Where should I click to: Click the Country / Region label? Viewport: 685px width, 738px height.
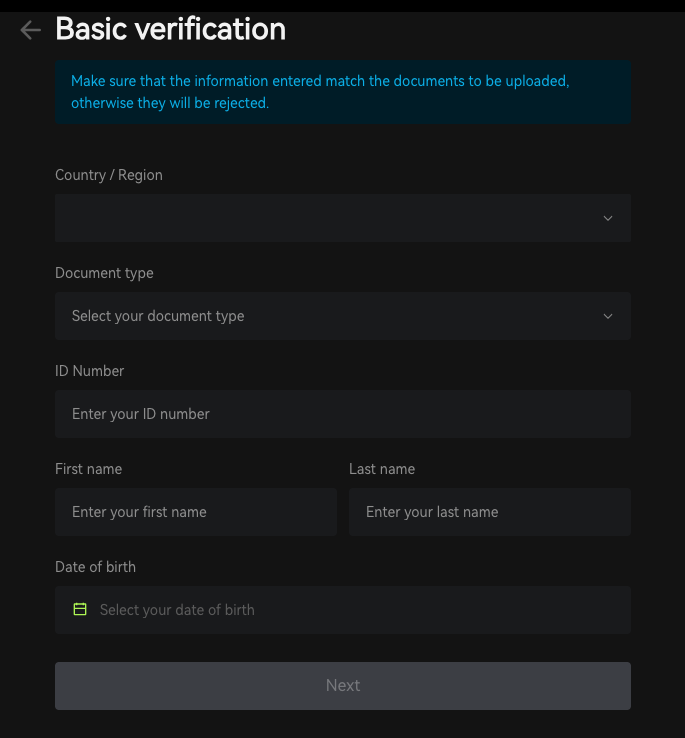tap(109, 175)
